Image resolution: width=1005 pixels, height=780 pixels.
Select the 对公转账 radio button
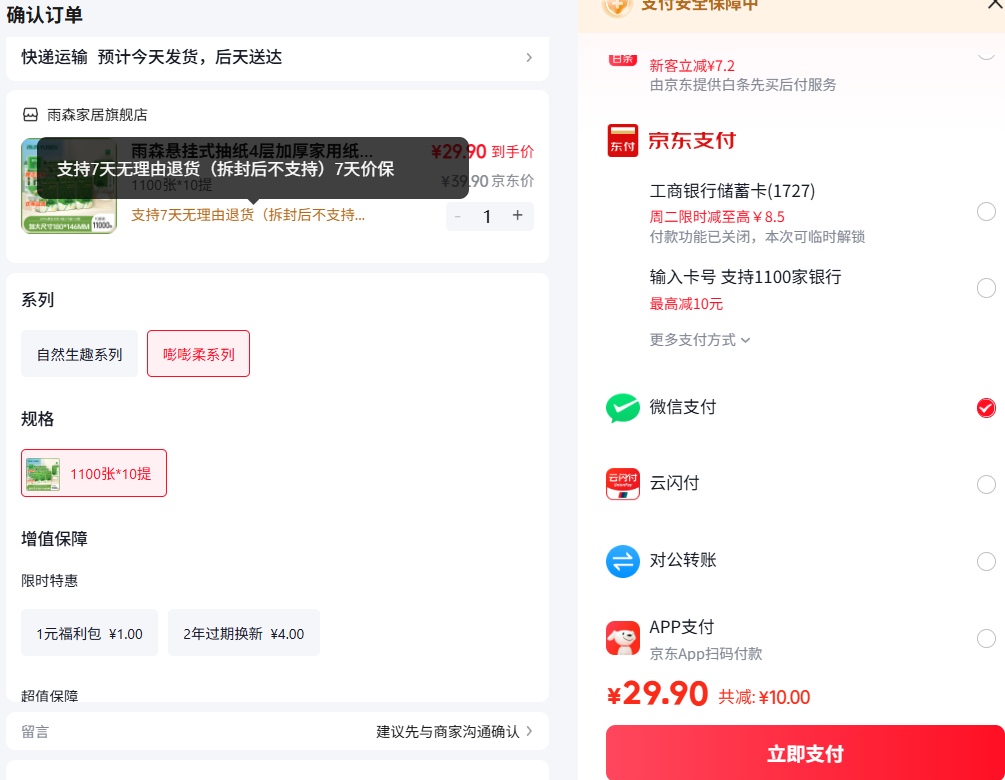tap(986, 561)
